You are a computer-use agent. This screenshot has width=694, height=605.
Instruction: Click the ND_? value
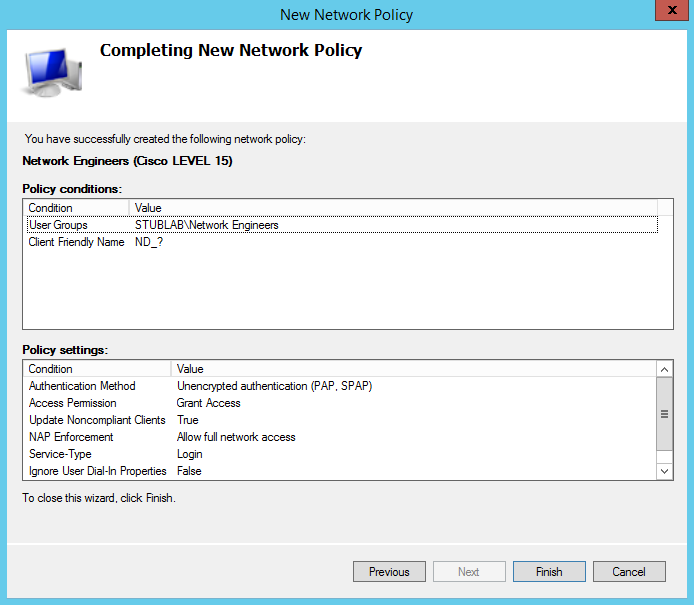click(149, 242)
